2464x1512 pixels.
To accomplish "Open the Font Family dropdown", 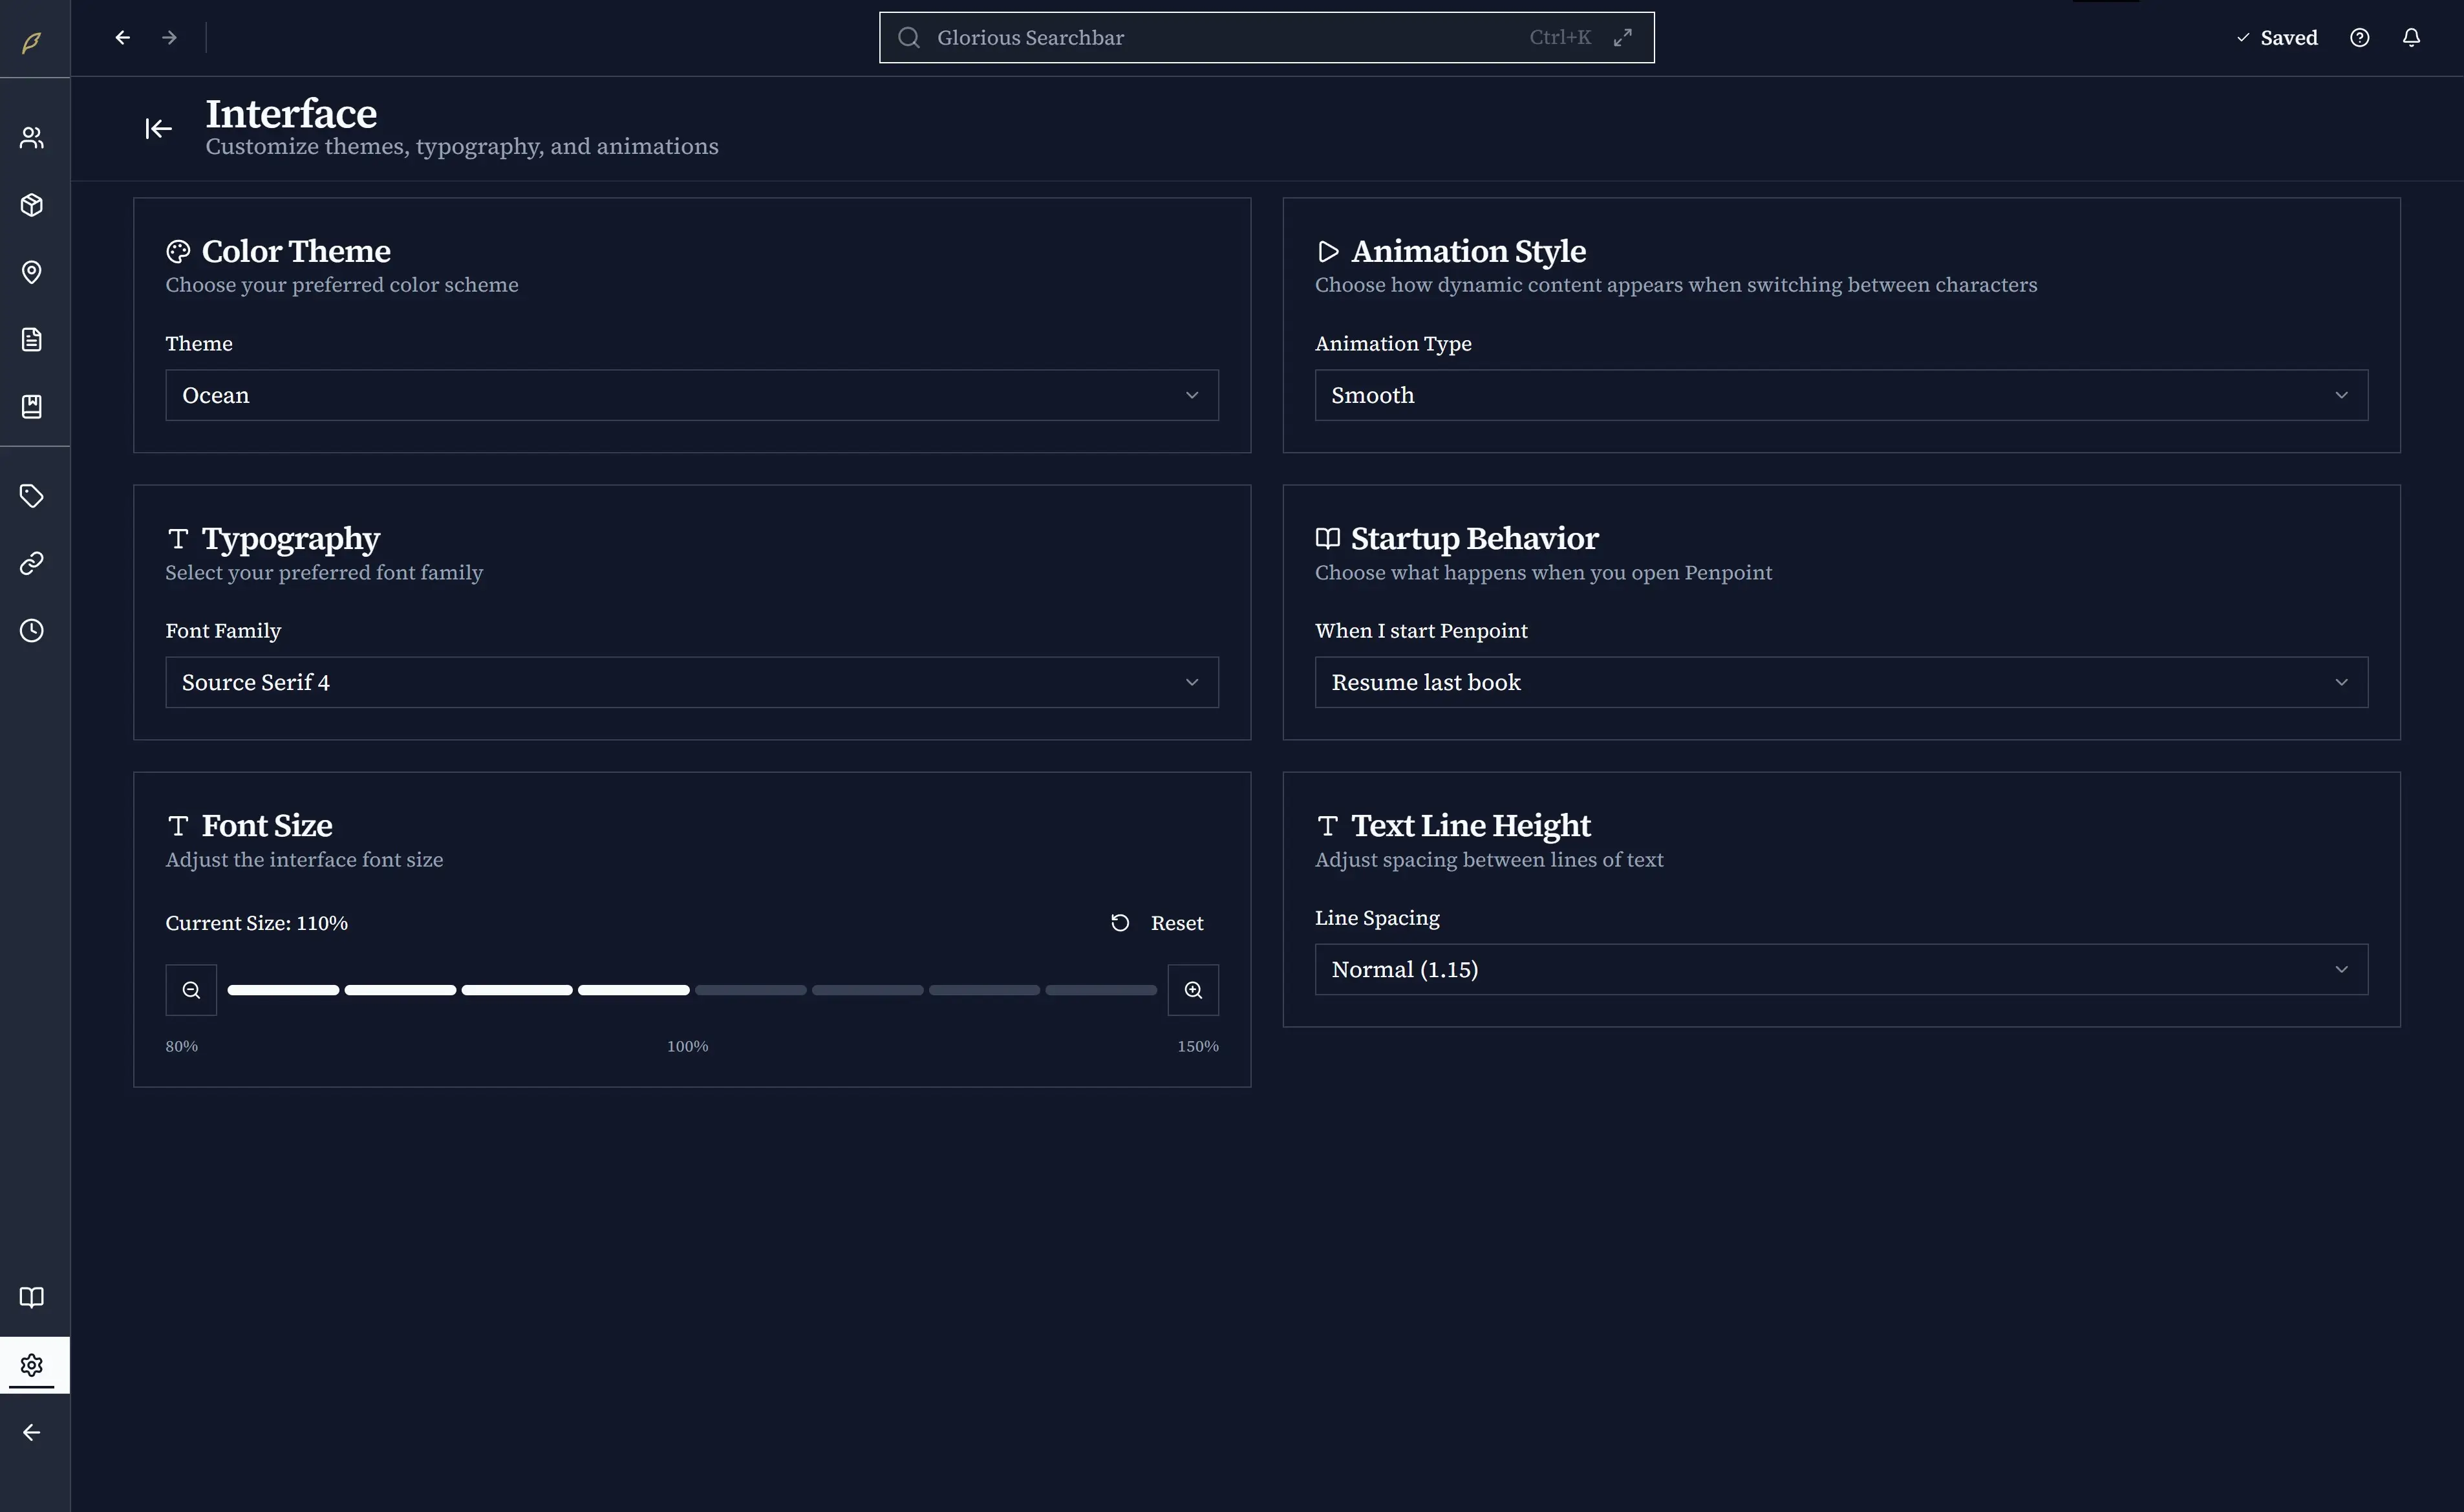I will pyautogui.click(x=691, y=682).
